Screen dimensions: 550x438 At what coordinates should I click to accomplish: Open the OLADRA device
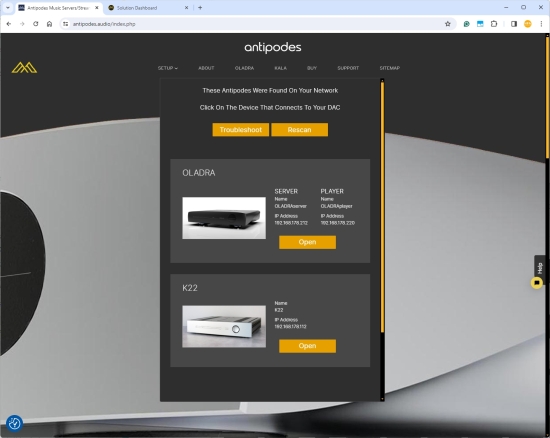point(307,242)
